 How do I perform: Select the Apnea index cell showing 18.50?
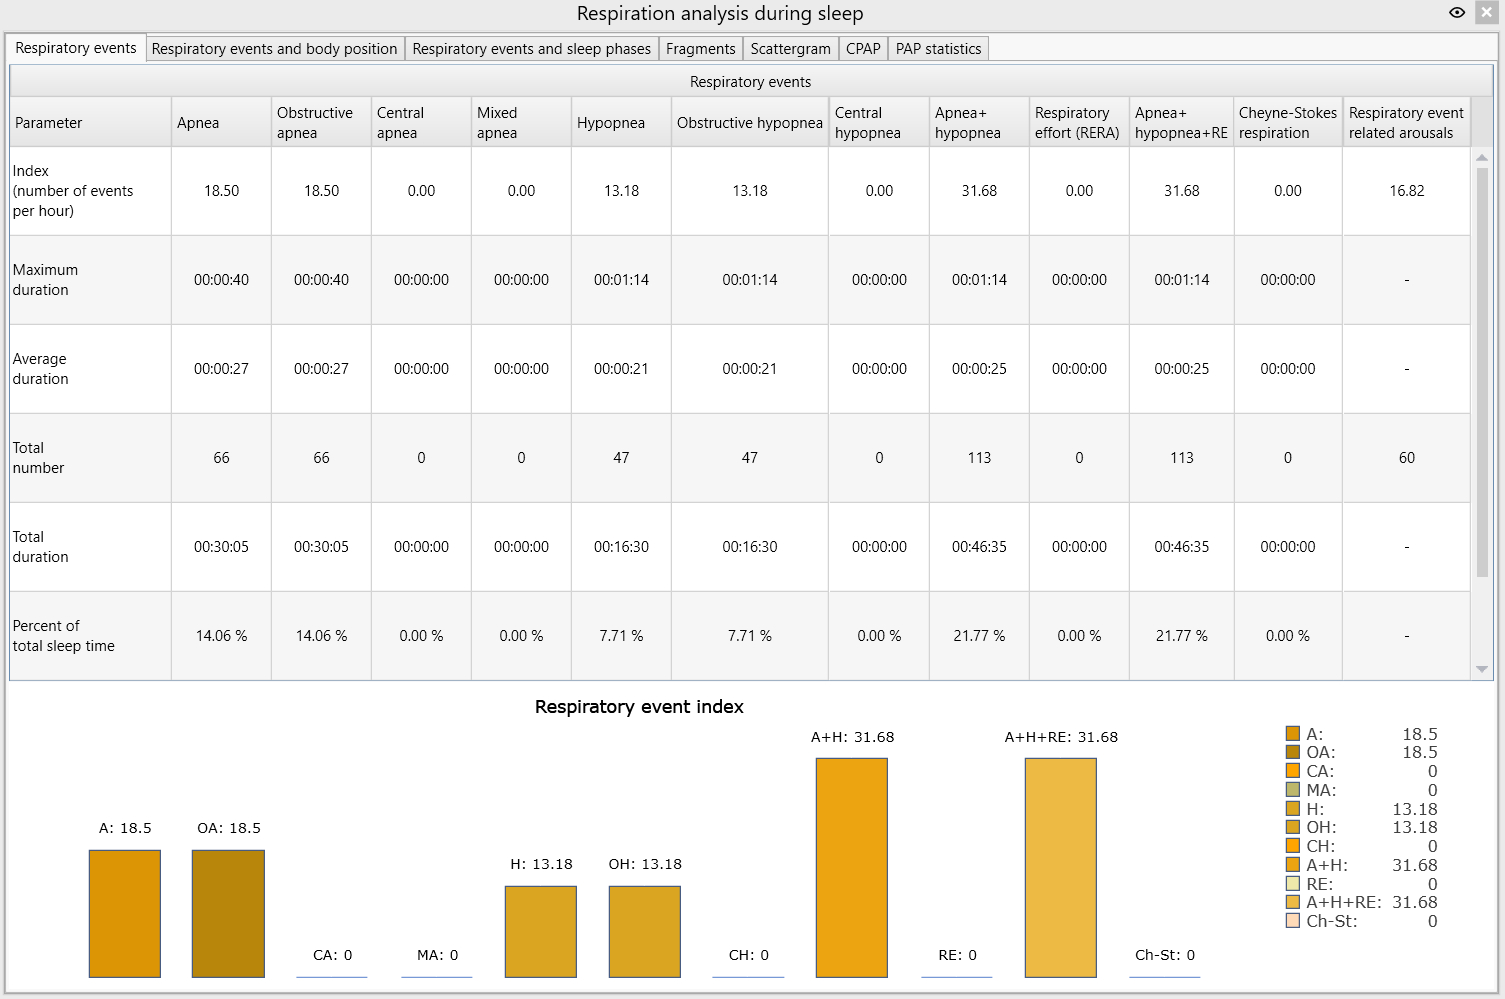coord(221,191)
